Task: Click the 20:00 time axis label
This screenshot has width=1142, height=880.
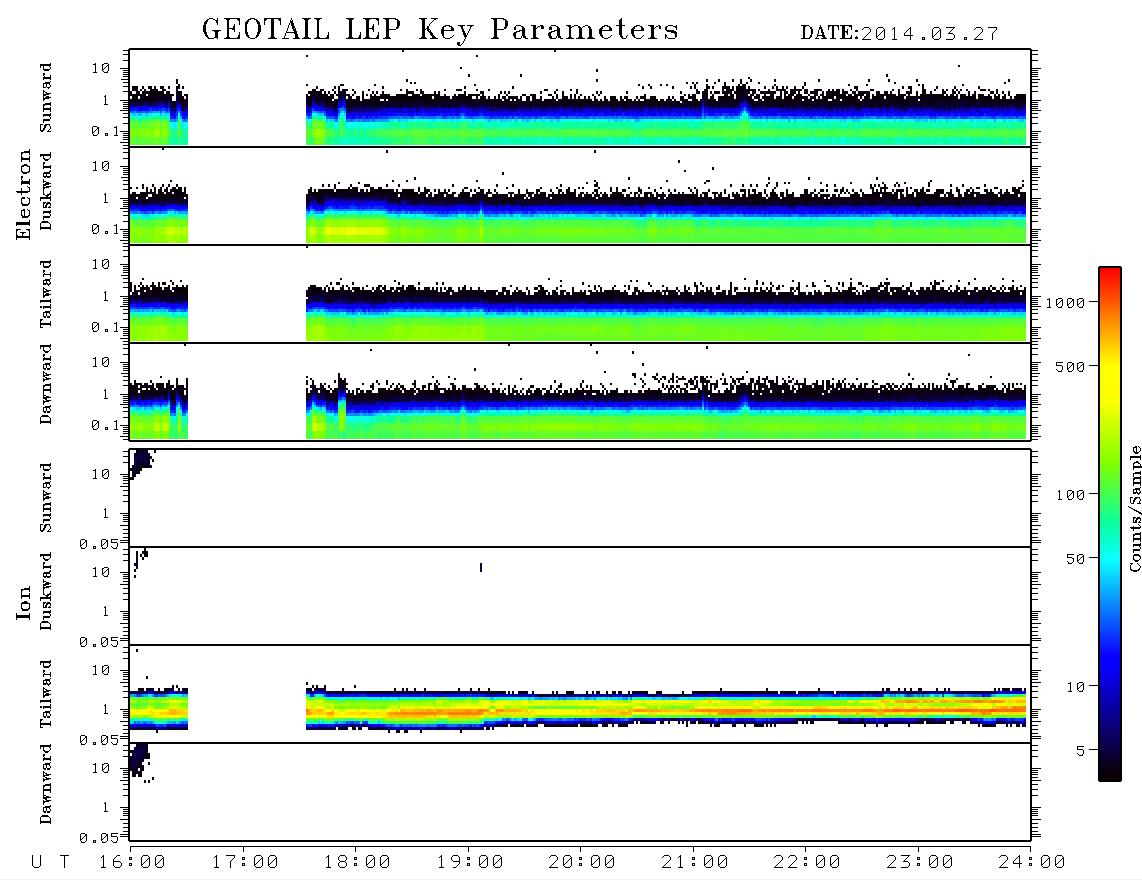Action: (582, 863)
